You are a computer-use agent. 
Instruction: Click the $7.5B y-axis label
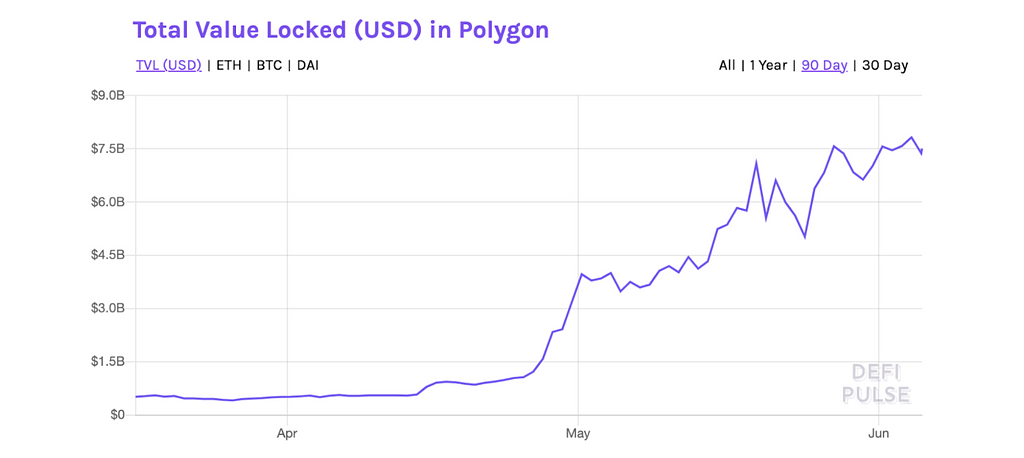(107, 149)
